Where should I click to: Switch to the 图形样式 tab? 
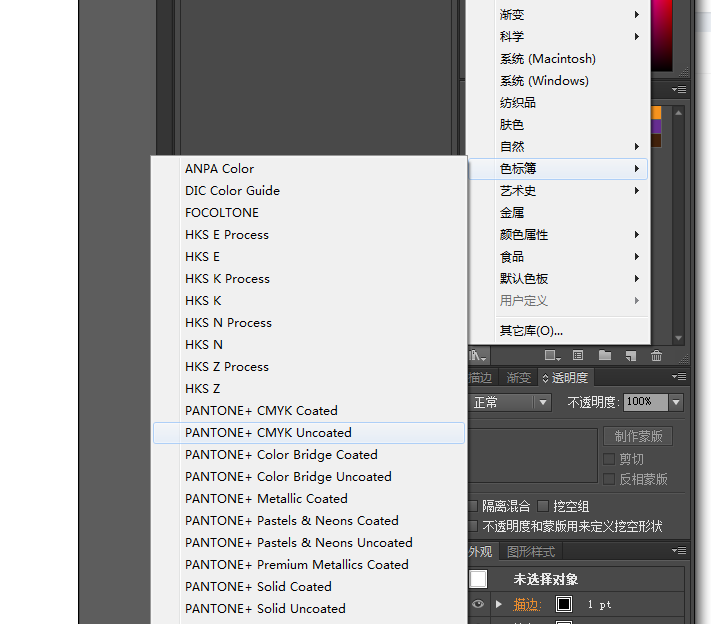tap(531, 551)
